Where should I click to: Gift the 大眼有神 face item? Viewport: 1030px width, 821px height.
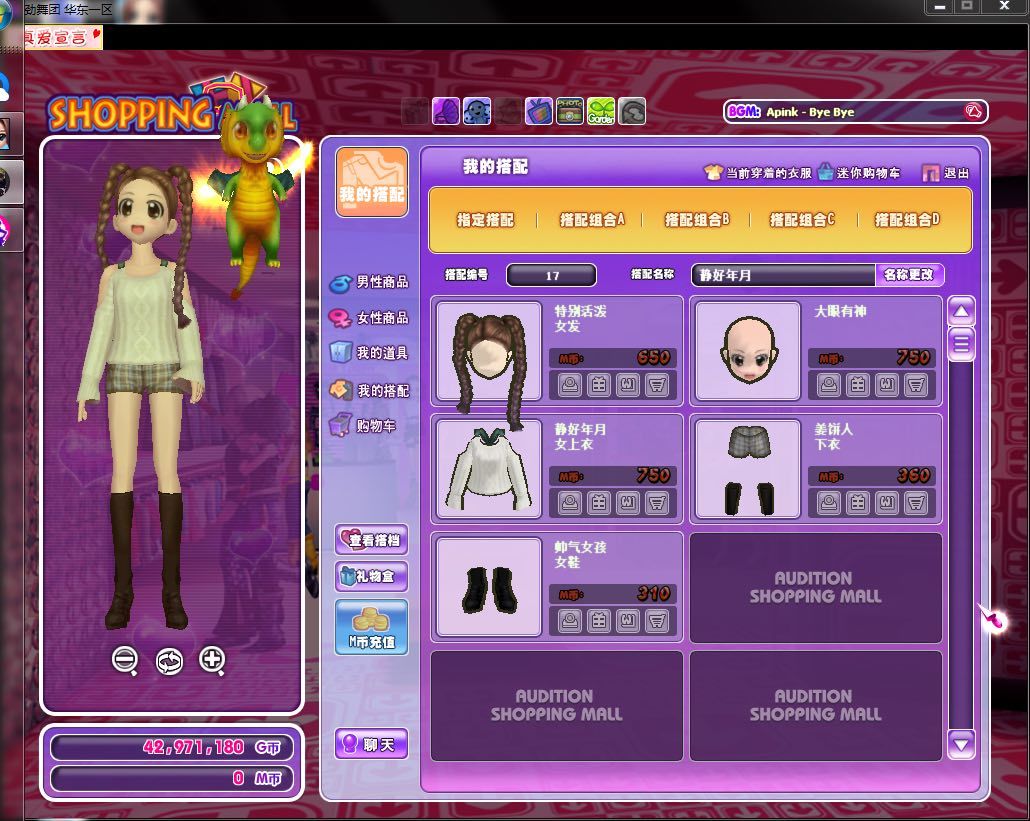(x=858, y=384)
